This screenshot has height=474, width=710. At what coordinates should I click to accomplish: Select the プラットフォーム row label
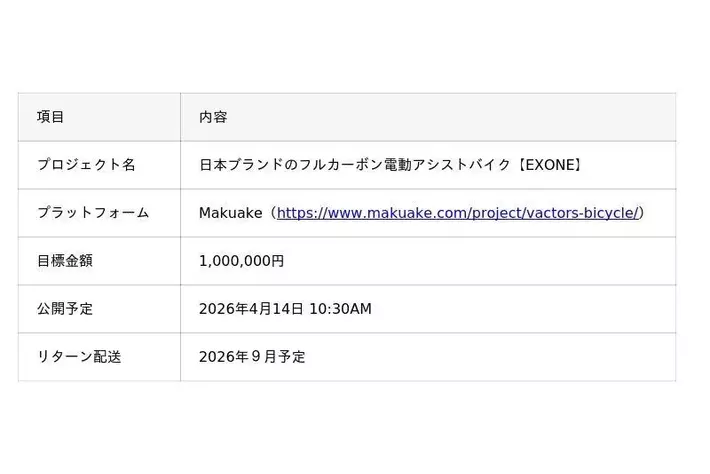tap(93, 213)
